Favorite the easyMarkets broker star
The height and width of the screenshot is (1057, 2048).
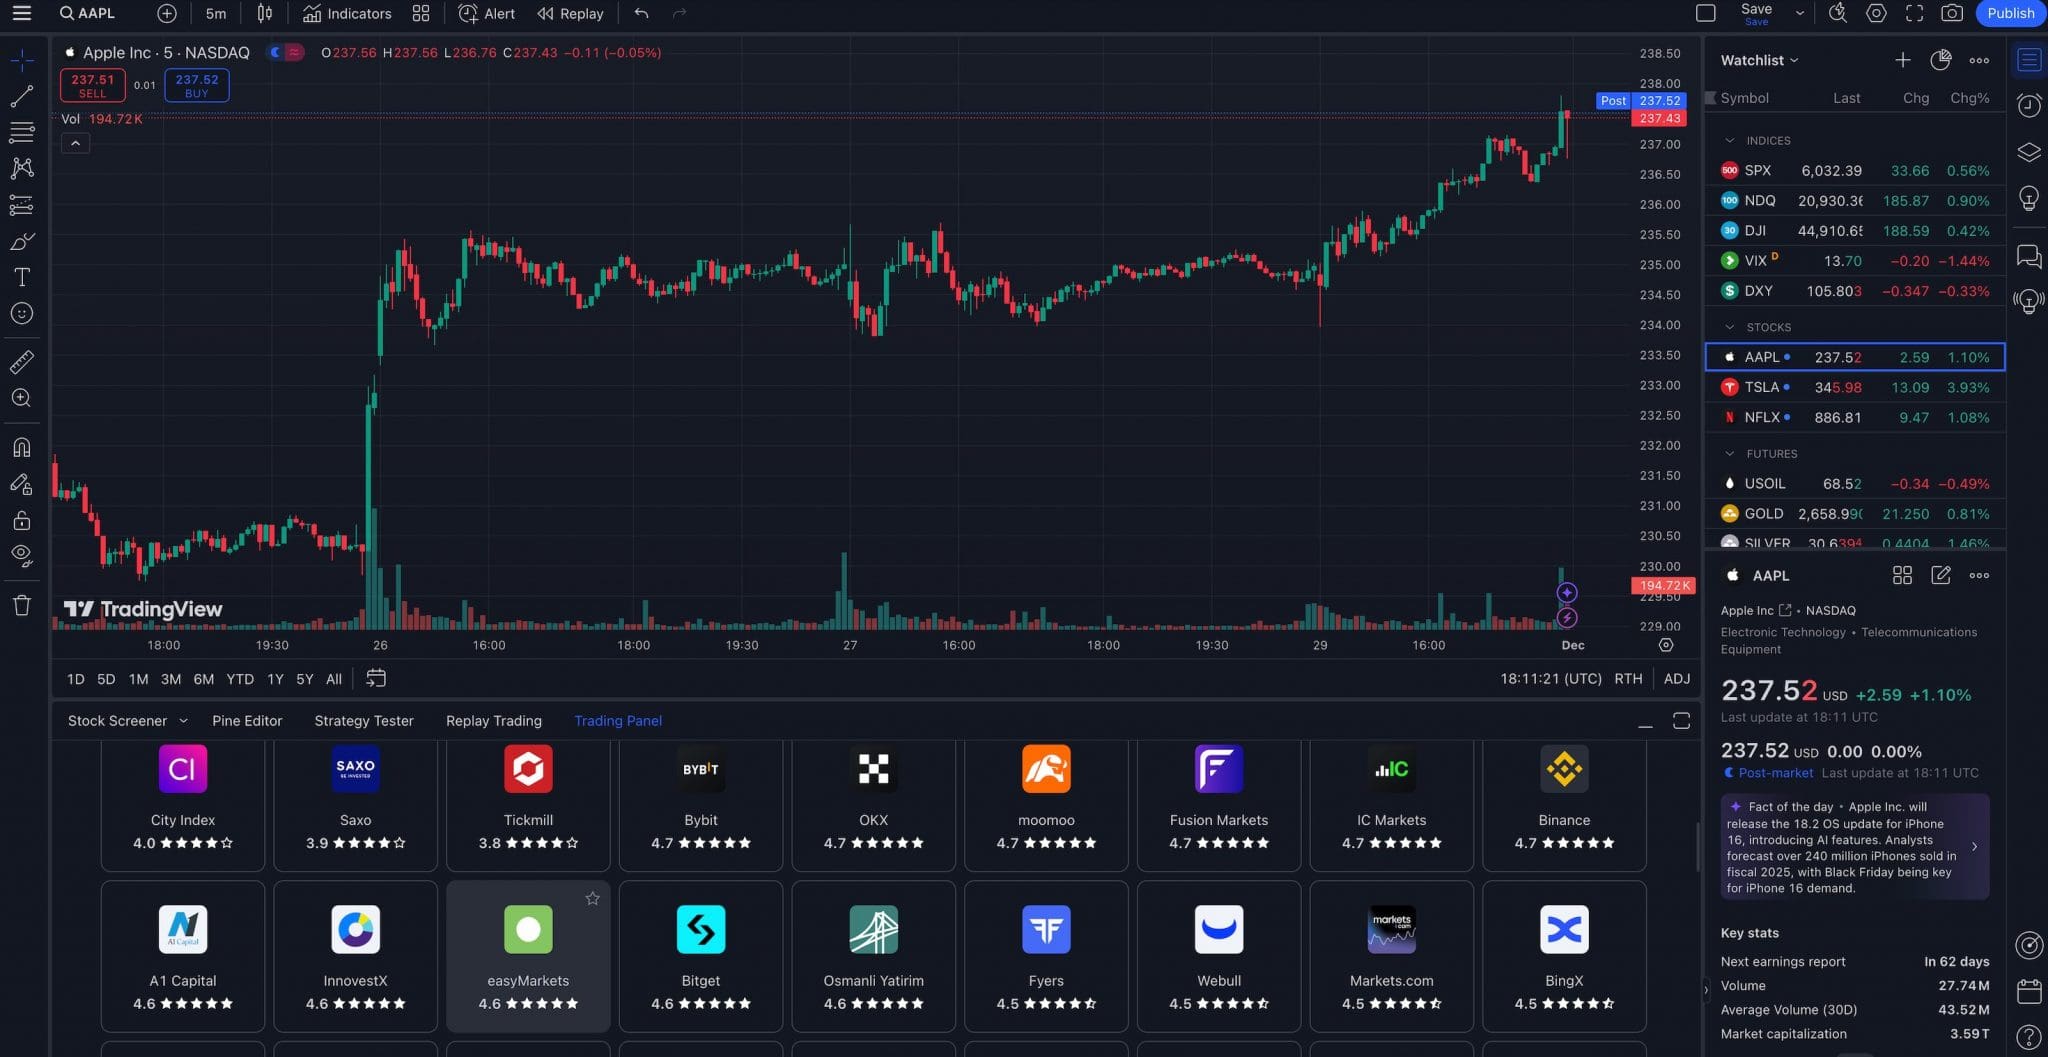pyautogui.click(x=592, y=898)
